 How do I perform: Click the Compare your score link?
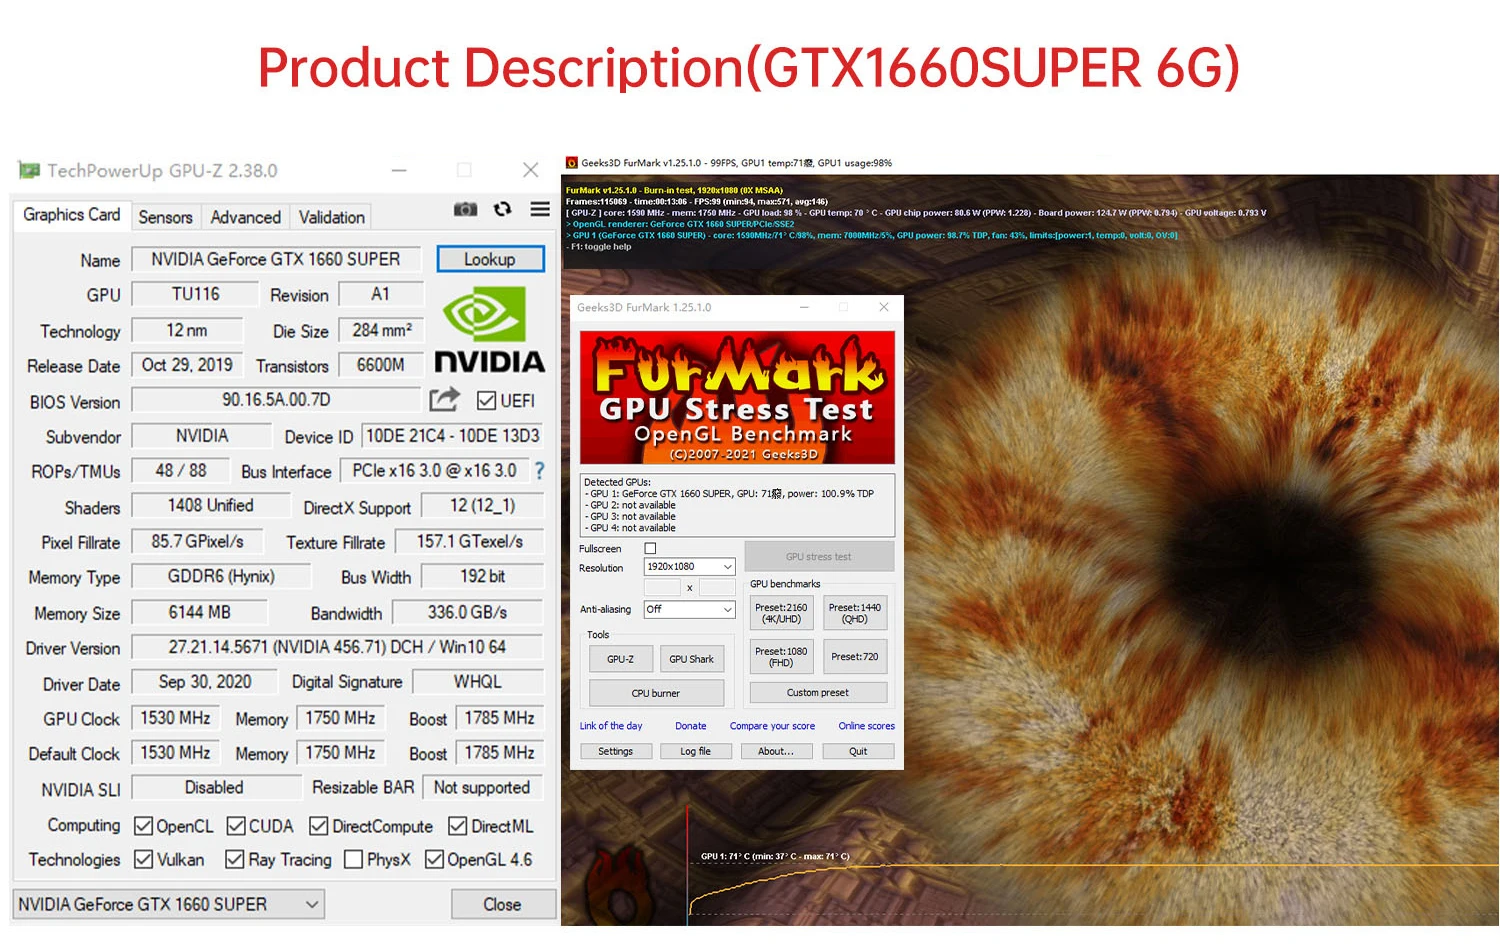coord(772,726)
